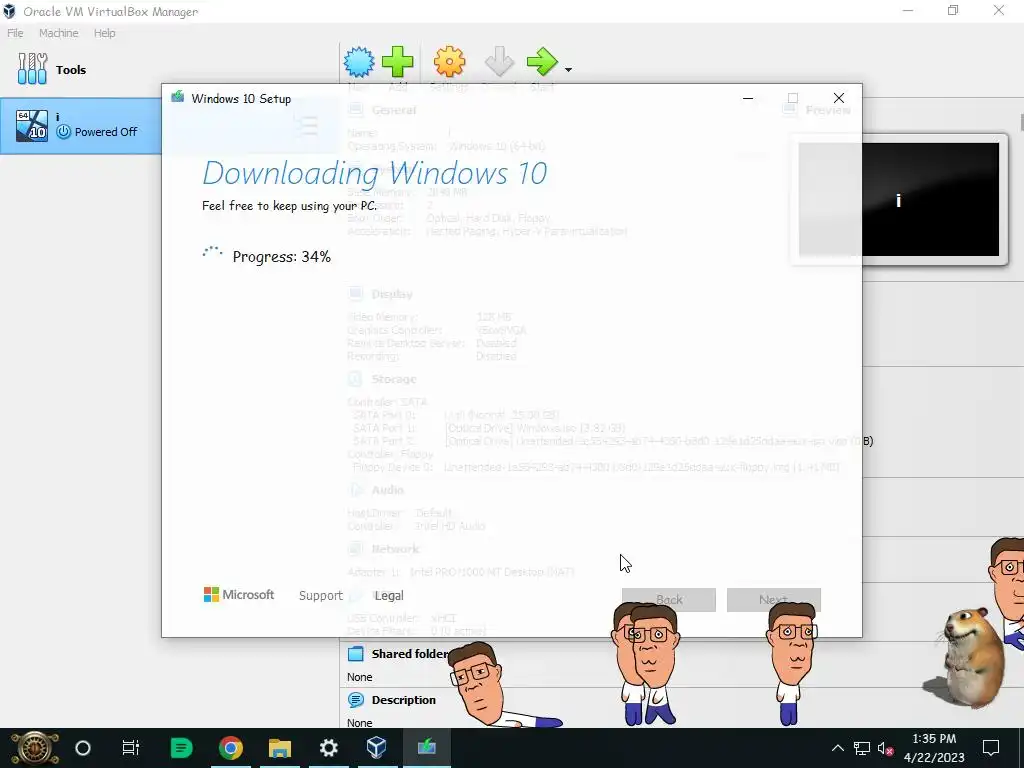Click the grey Discard arrow icon

tap(500, 62)
